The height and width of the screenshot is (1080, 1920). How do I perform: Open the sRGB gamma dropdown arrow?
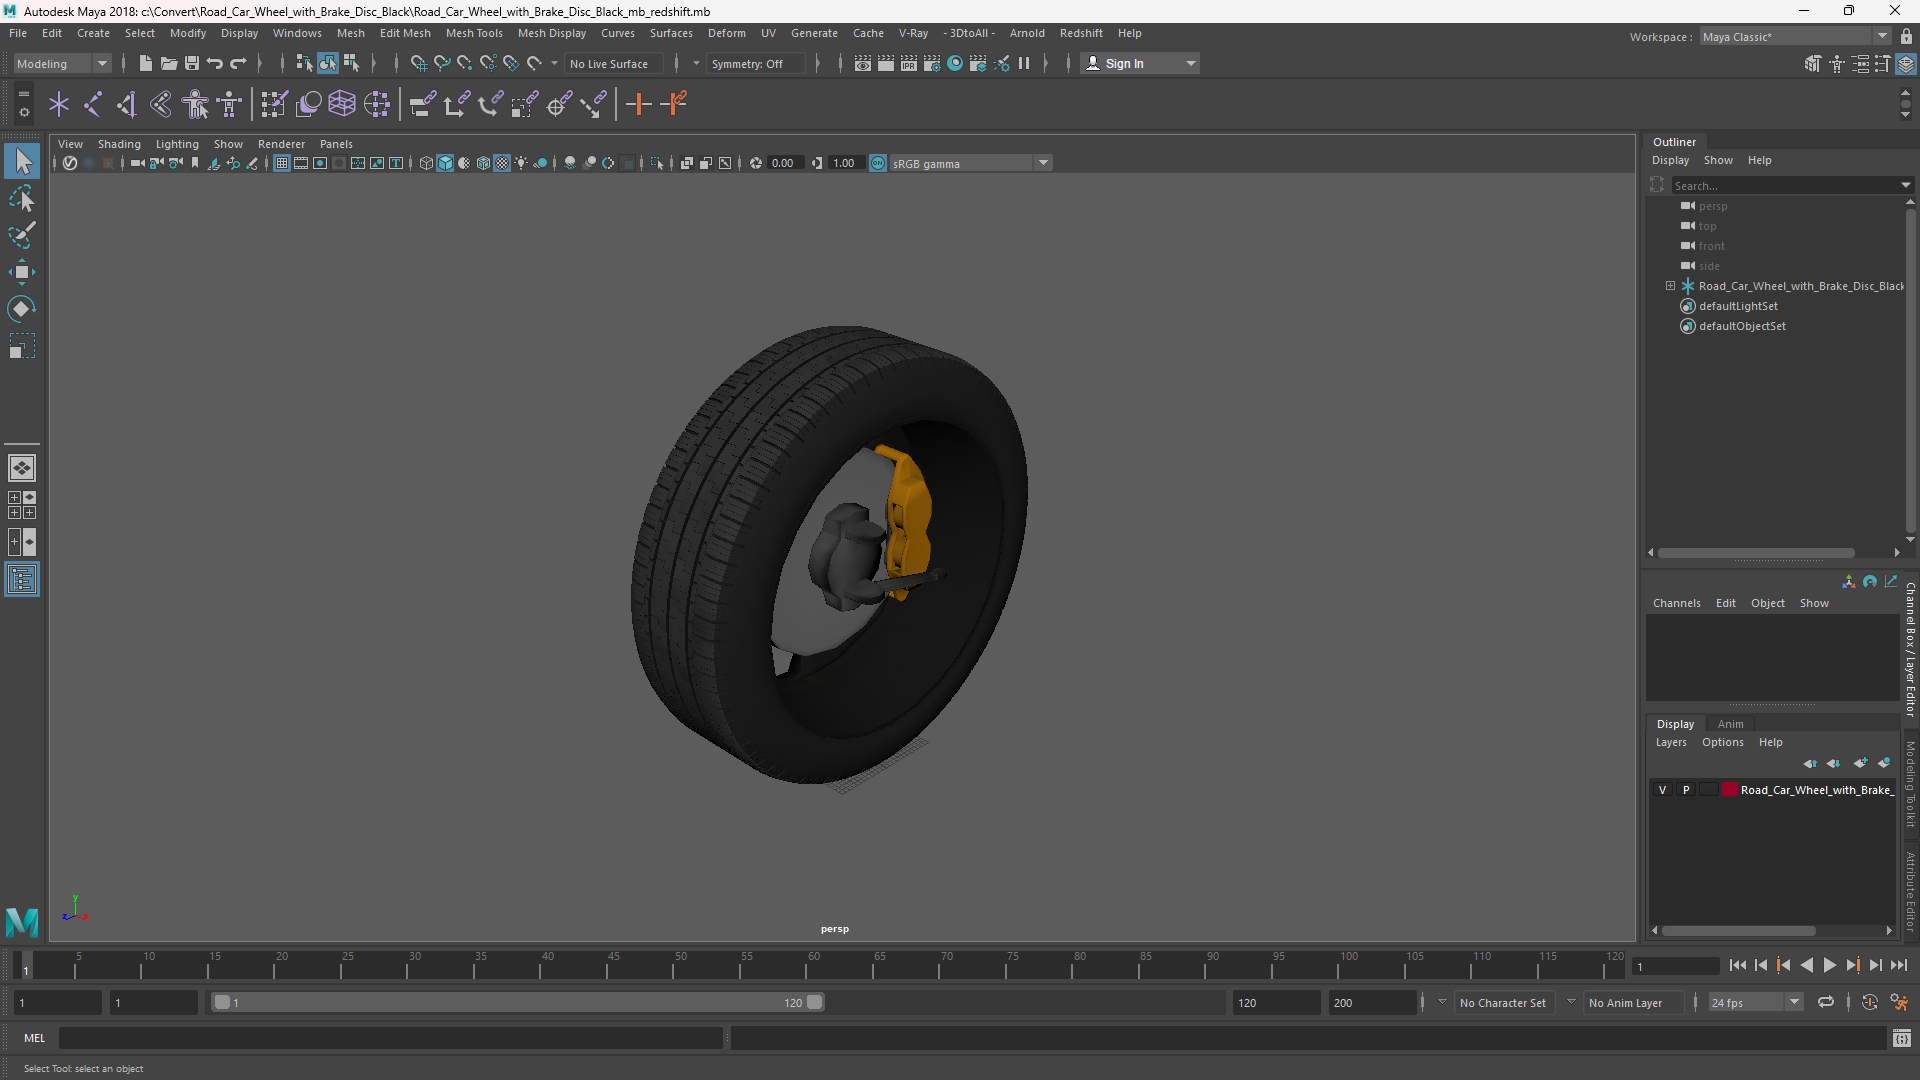point(1043,163)
